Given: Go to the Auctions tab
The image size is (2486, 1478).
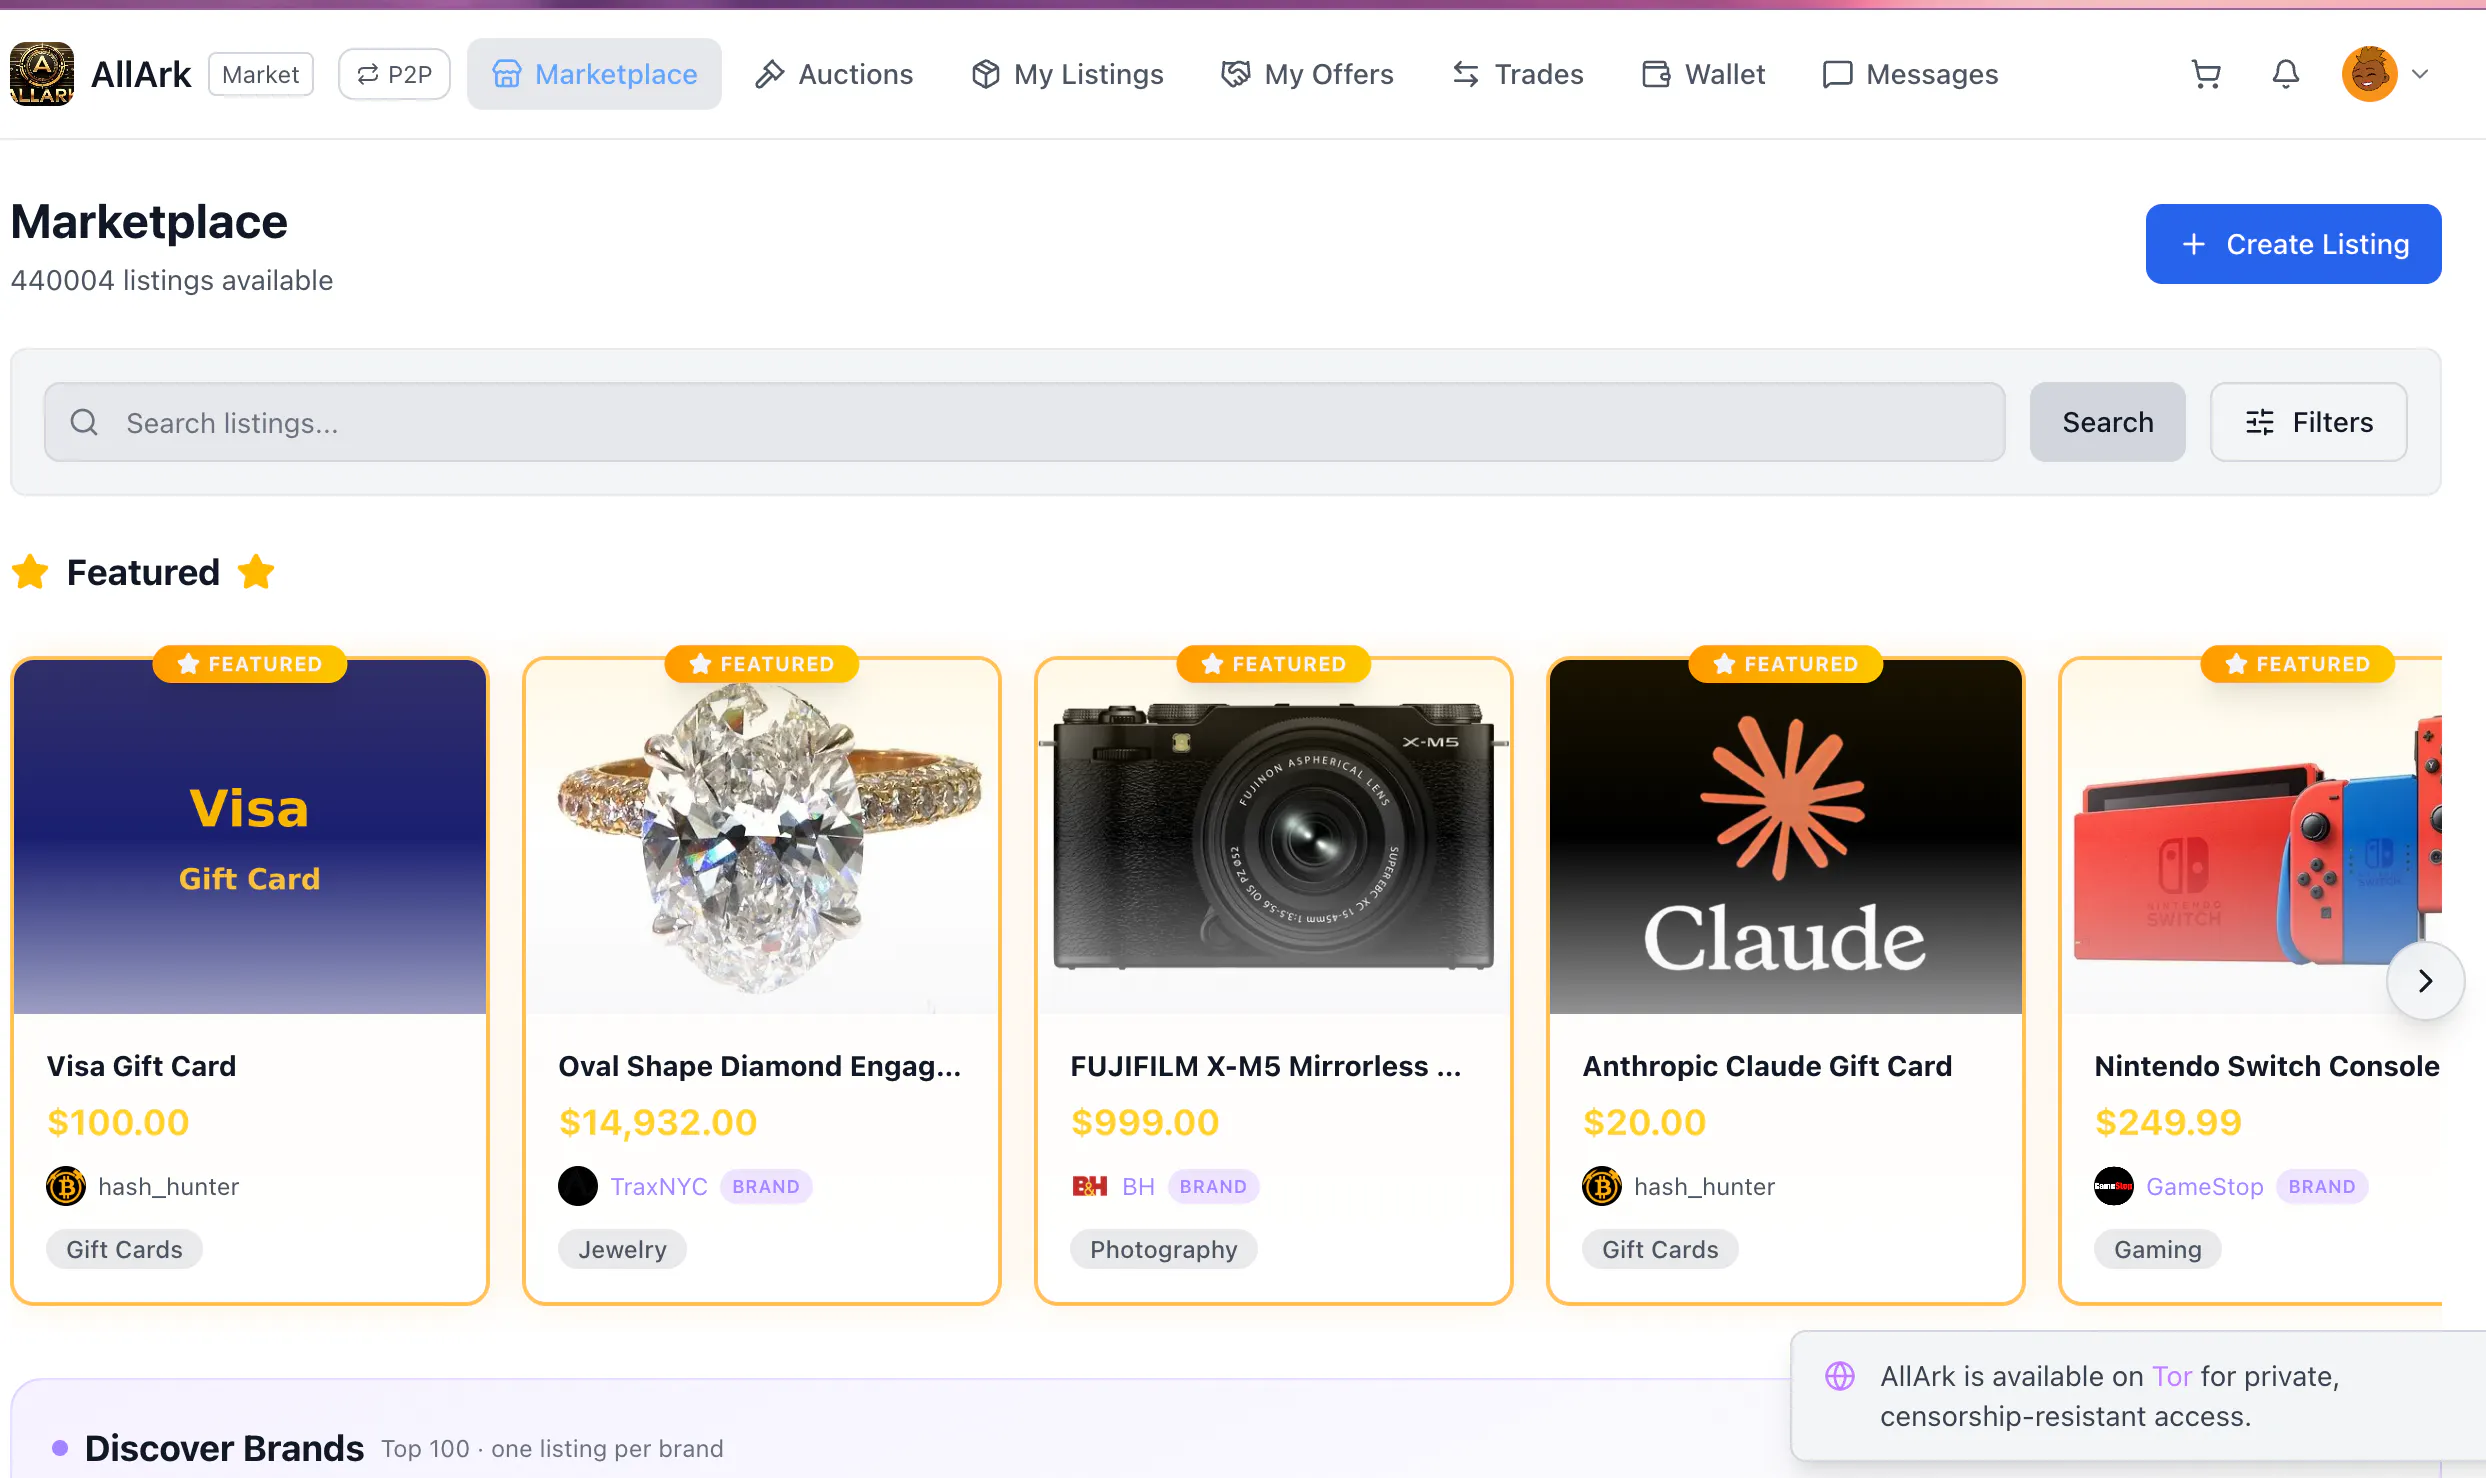Looking at the screenshot, I should click(x=834, y=74).
